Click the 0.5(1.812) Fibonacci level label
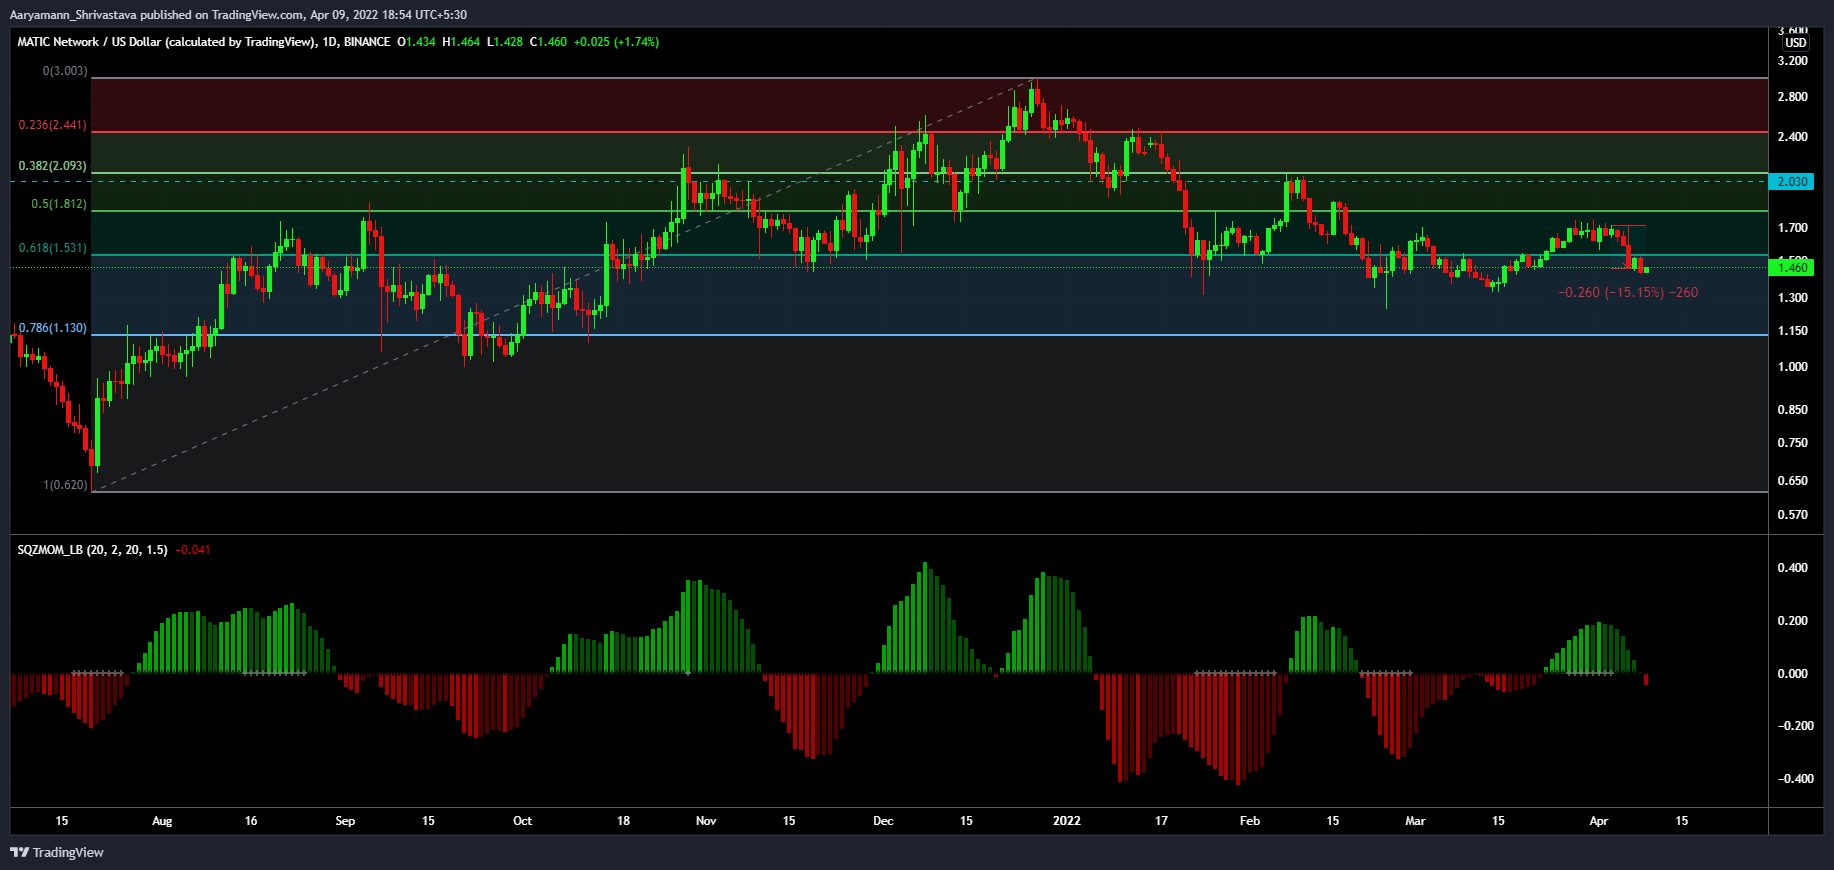 58,204
